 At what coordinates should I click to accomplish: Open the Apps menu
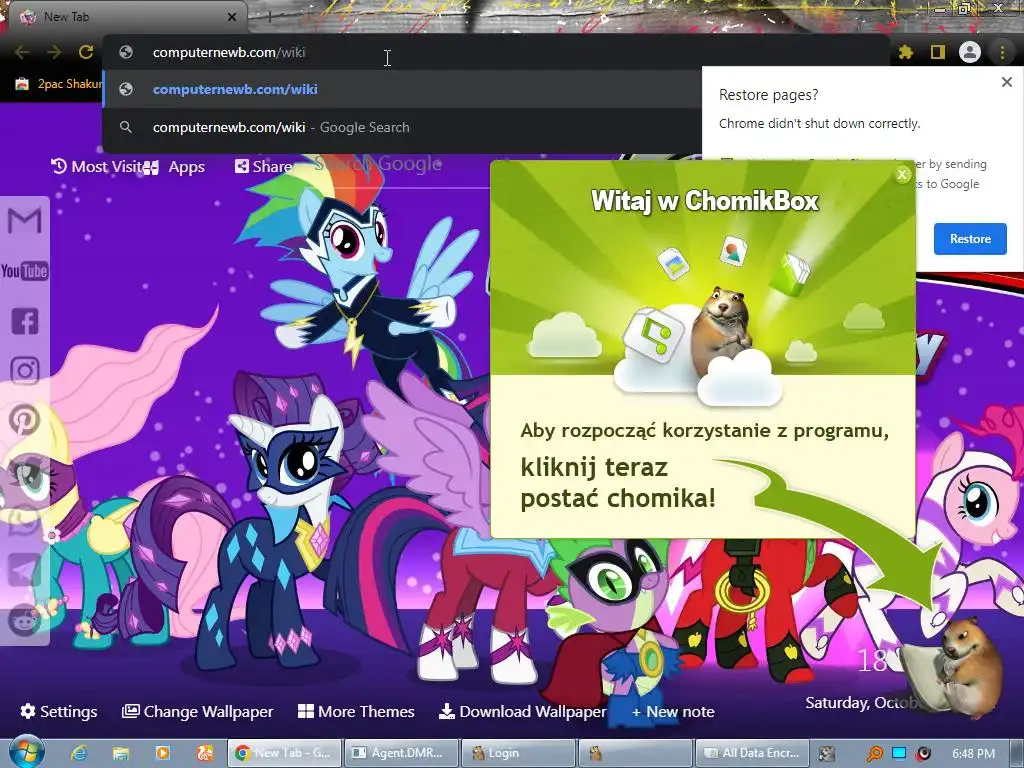click(176, 167)
